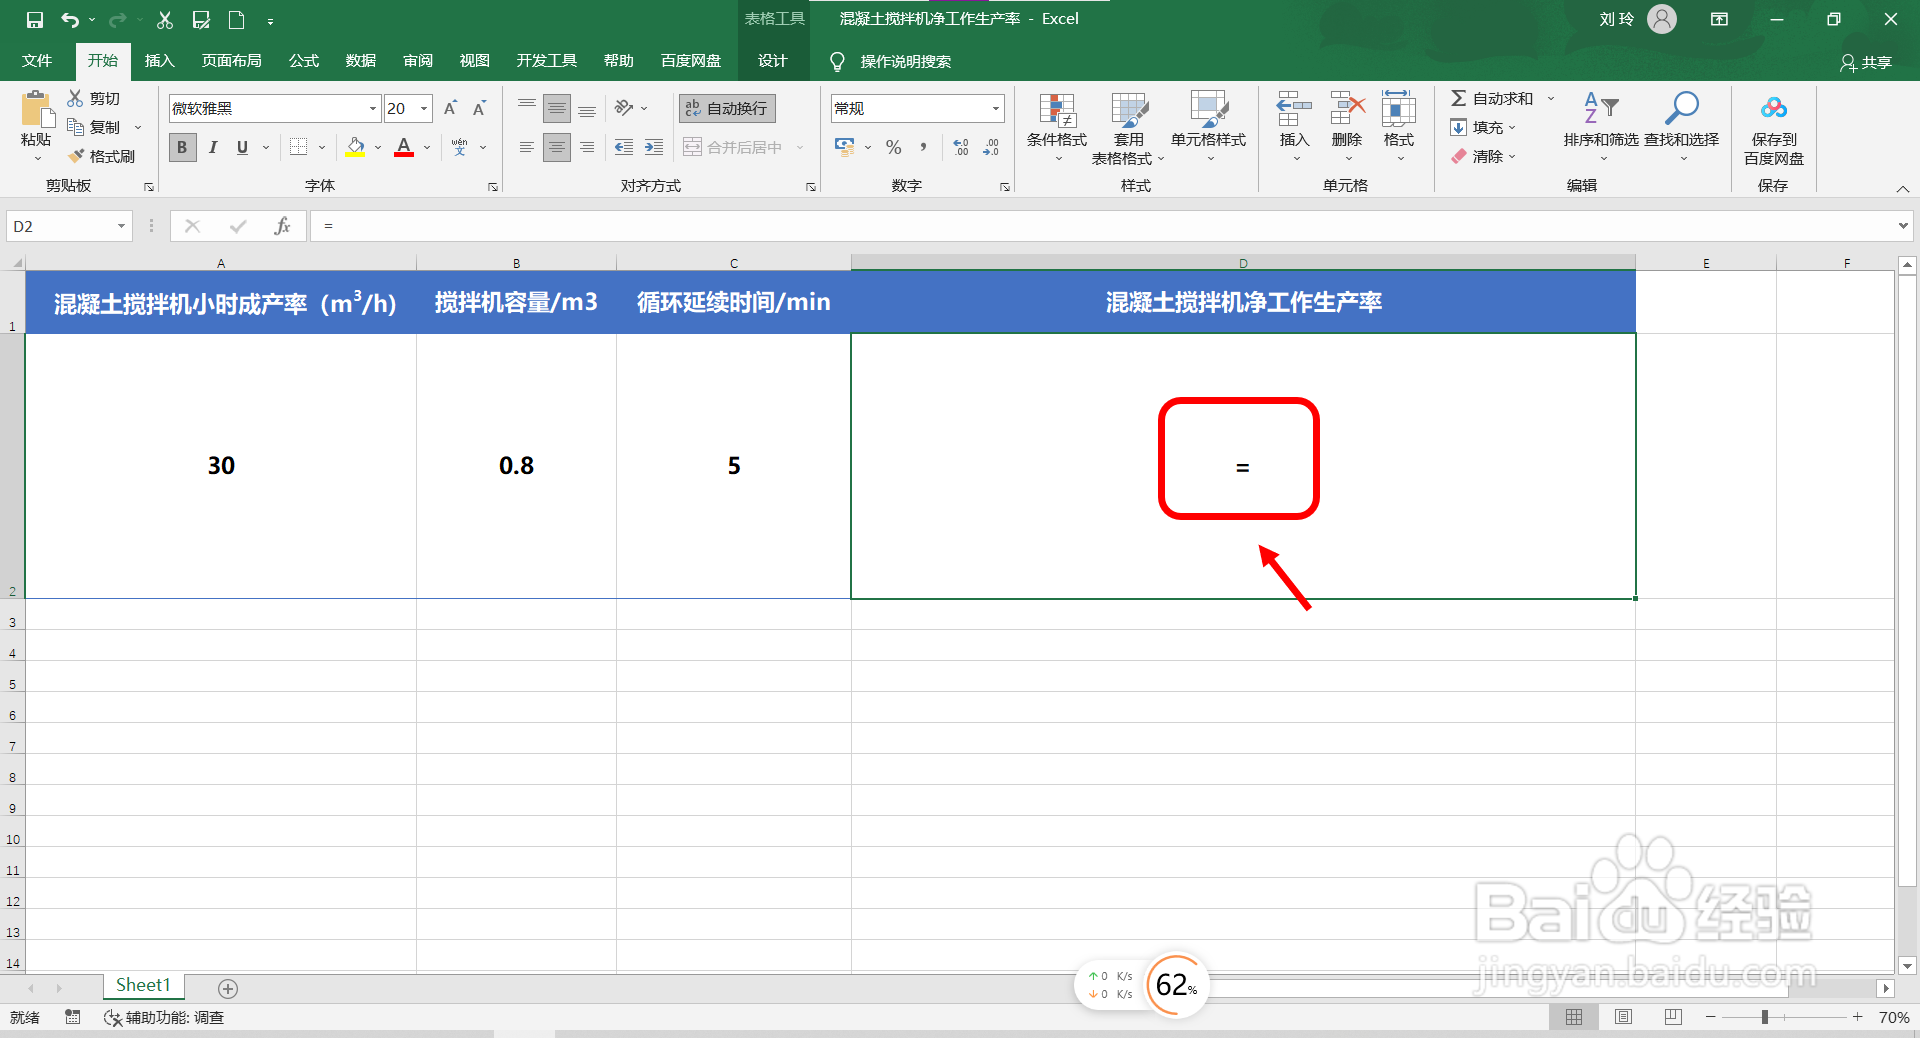The image size is (1920, 1038).
Task: Open Conditional Formatting (条件格式)
Action: click(1057, 128)
